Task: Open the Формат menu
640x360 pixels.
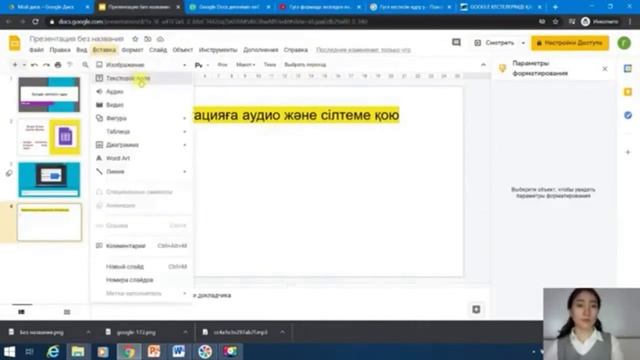Action: coord(132,50)
